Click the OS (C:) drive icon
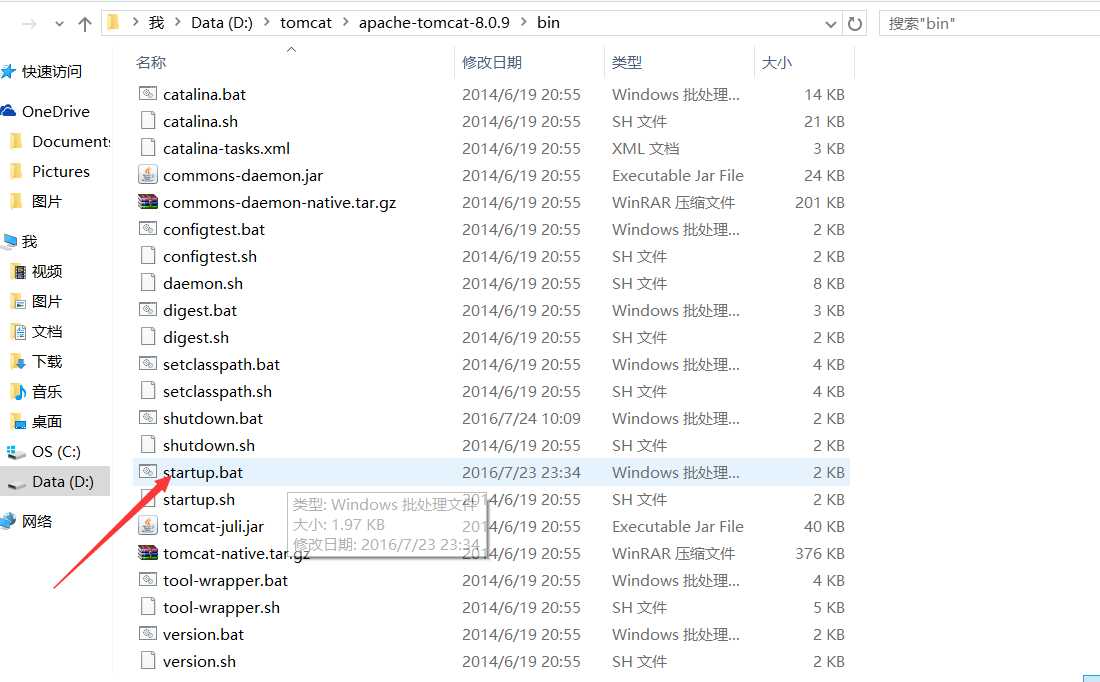The image size is (1100, 682). pos(15,452)
